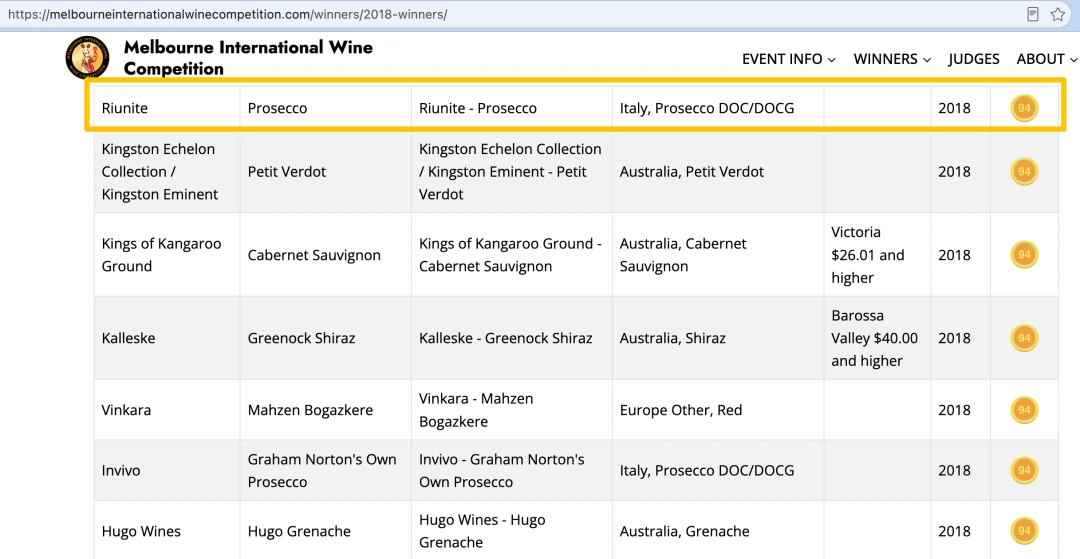Click the 94 medal in the Kalleske row

coord(1024,338)
